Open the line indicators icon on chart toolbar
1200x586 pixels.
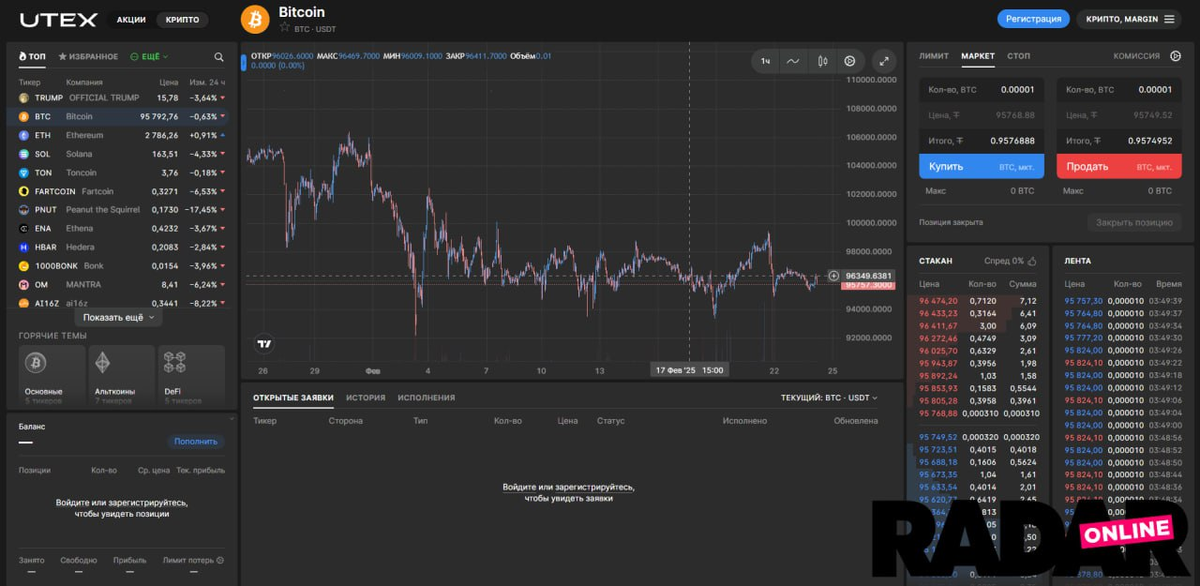point(793,61)
